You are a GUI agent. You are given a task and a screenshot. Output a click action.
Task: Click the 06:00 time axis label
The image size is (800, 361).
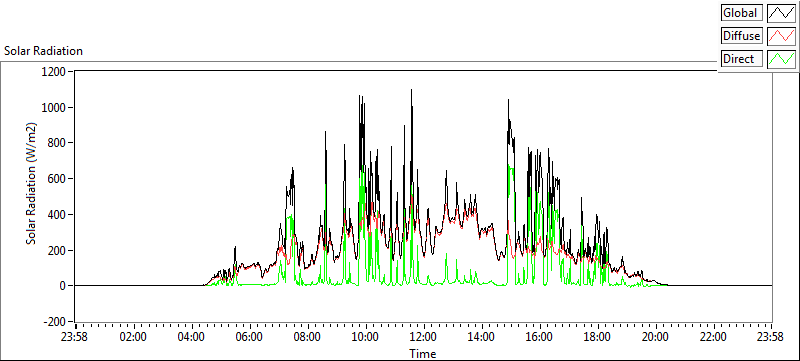click(249, 337)
